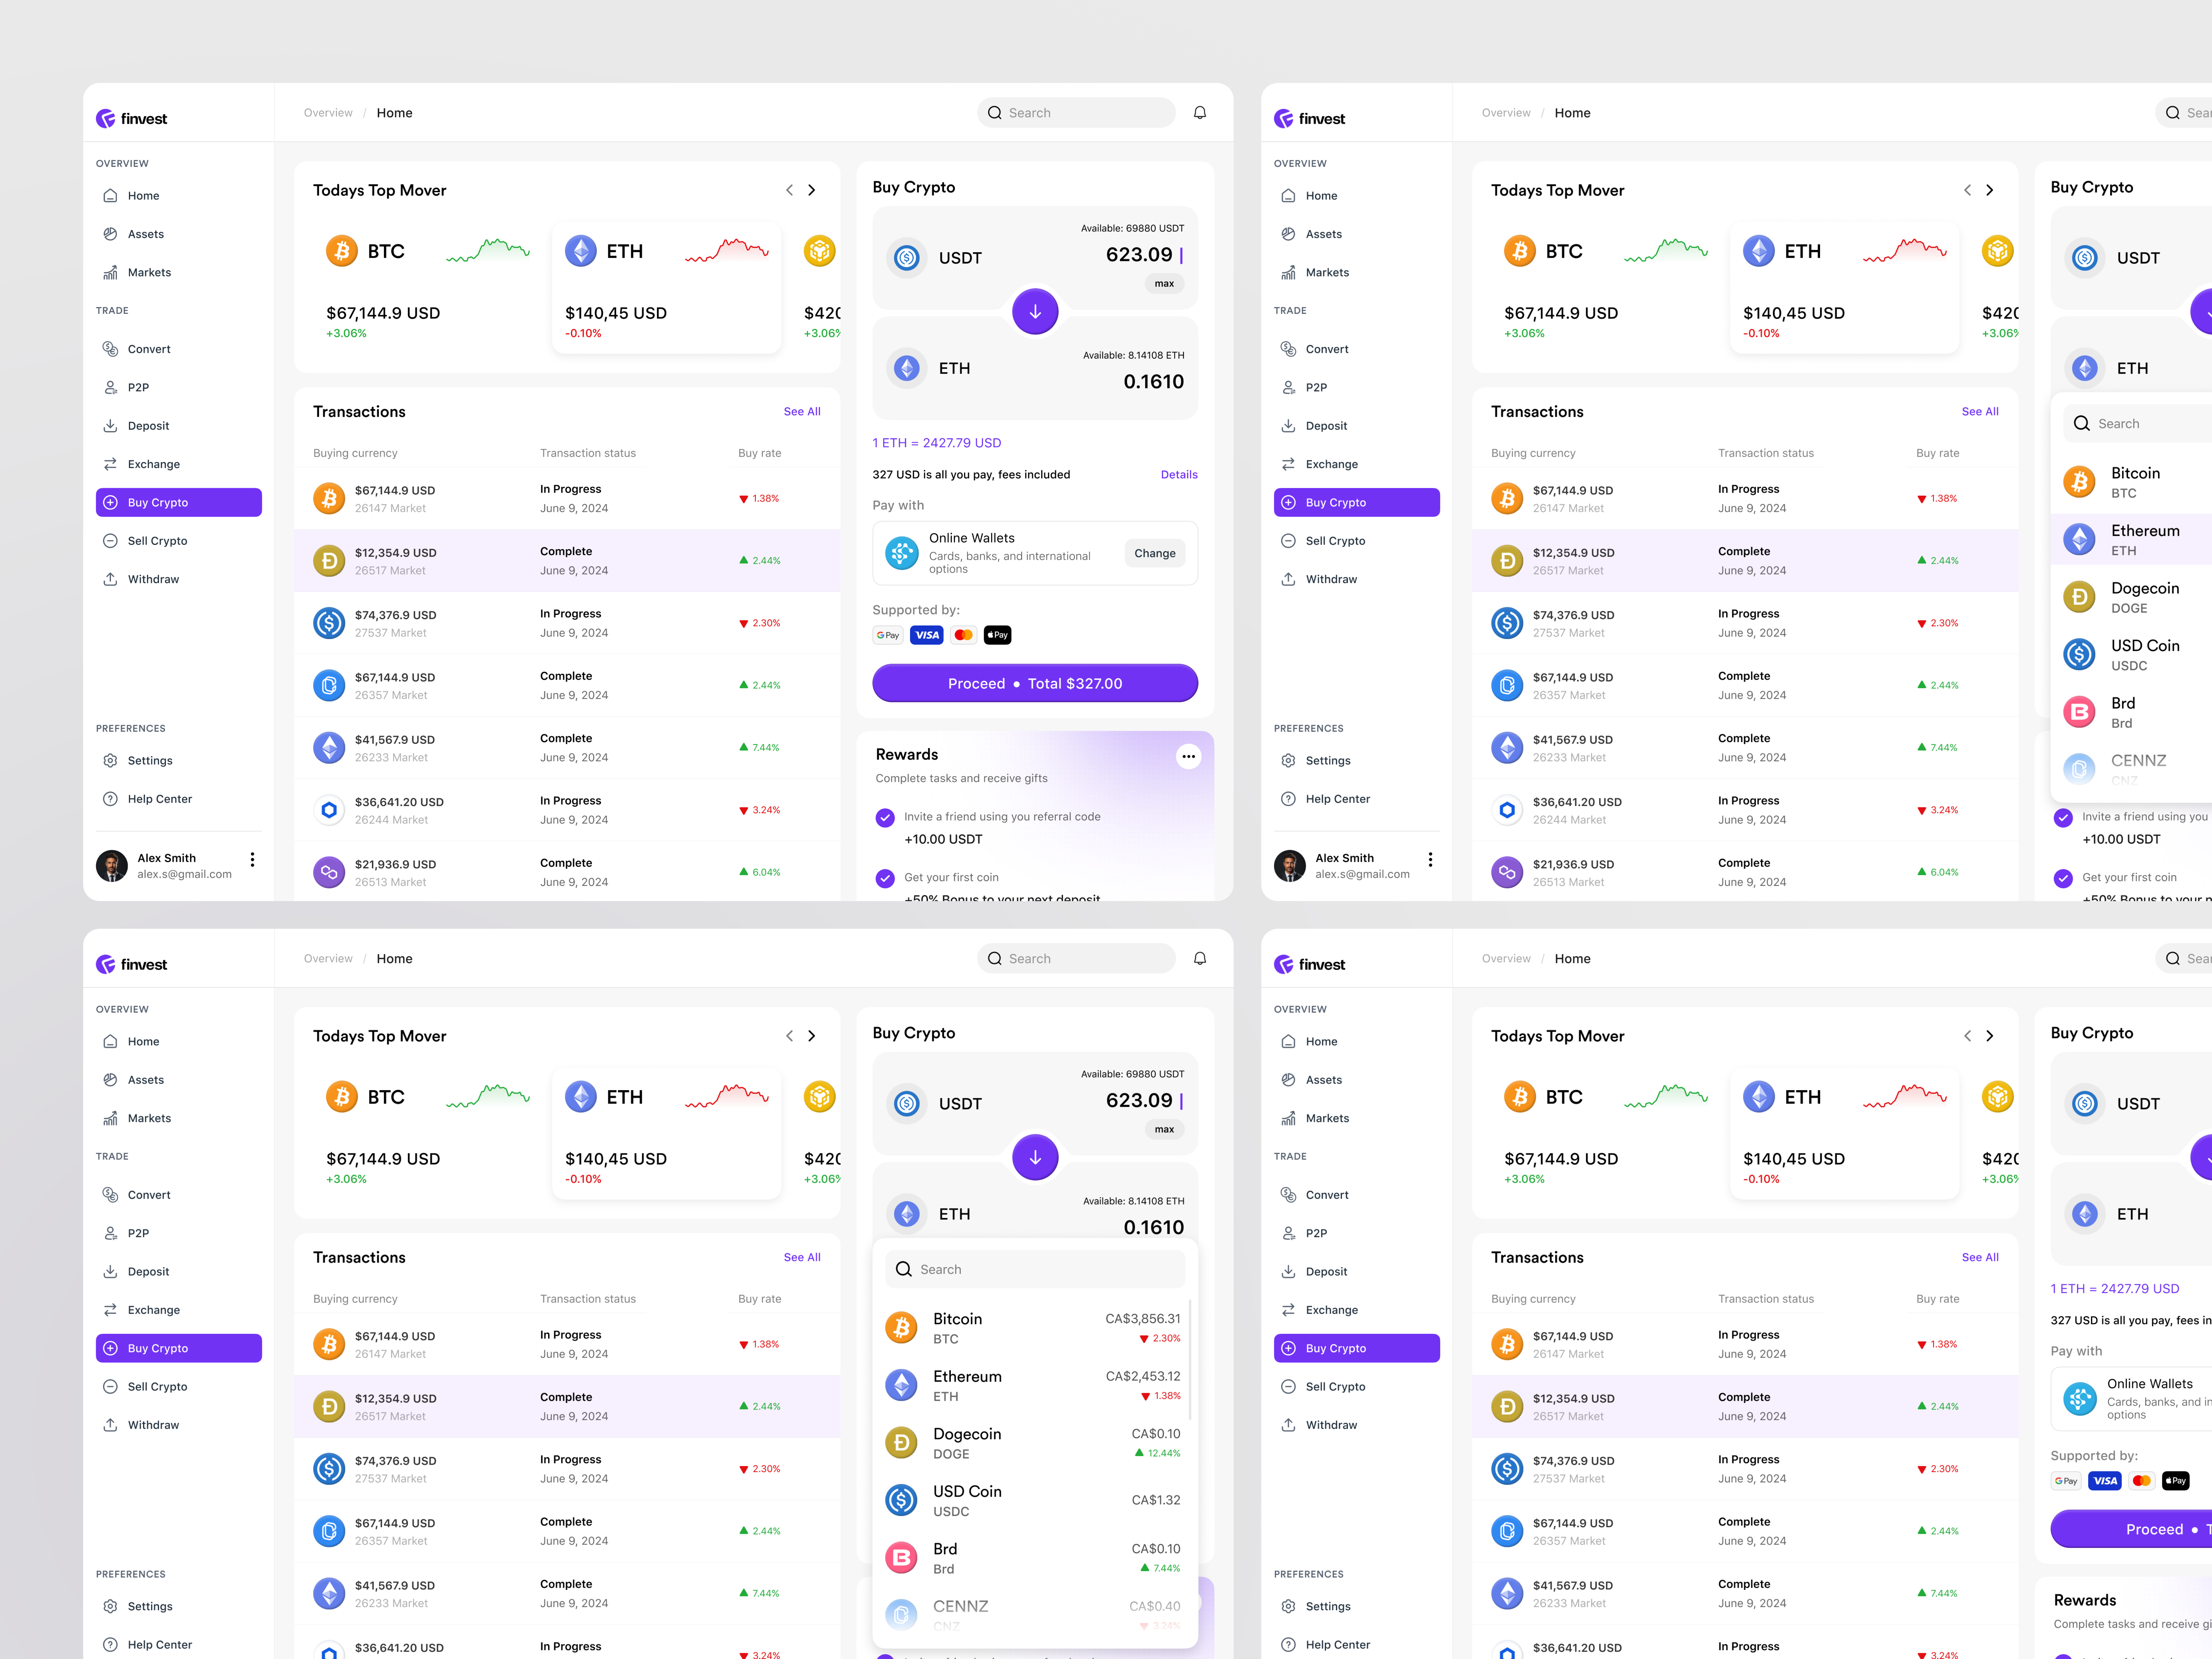Open the three-dot menu on Rewards card
This screenshot has height=1659, width=2212.
pos(1188,756)
